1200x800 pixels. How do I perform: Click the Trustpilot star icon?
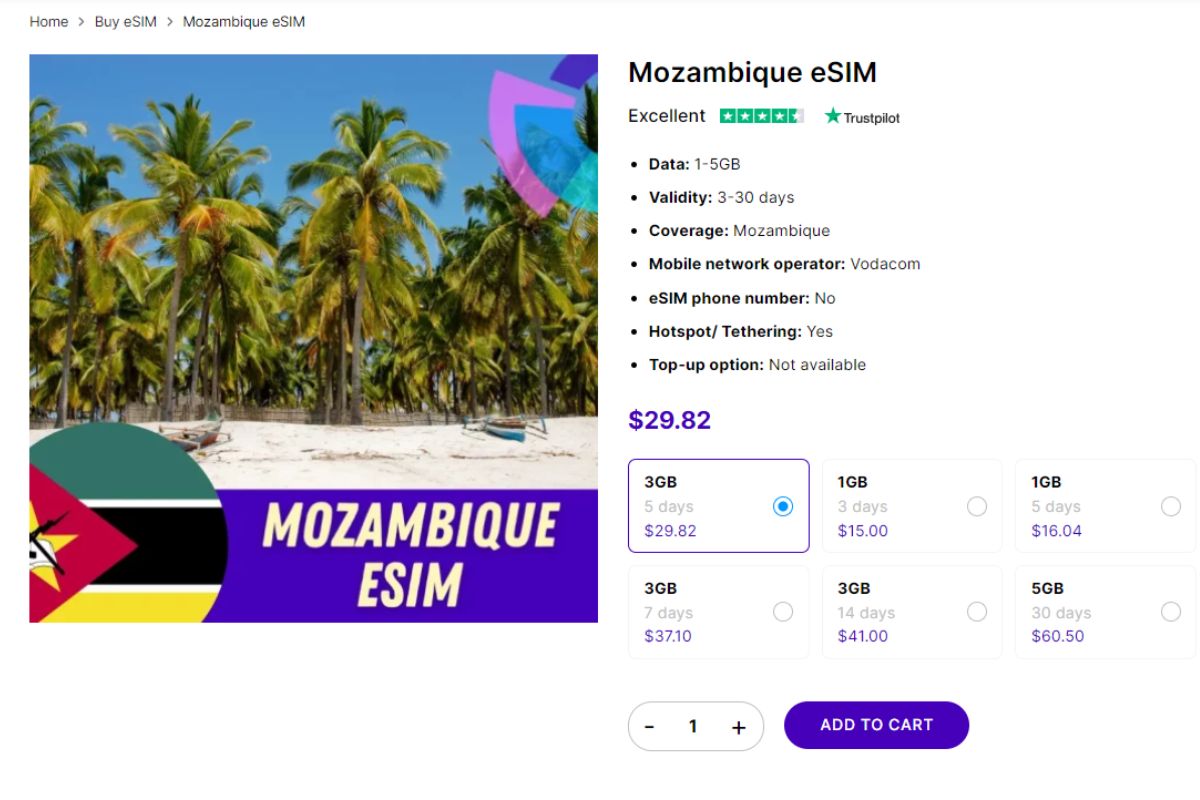pos(831,115)
